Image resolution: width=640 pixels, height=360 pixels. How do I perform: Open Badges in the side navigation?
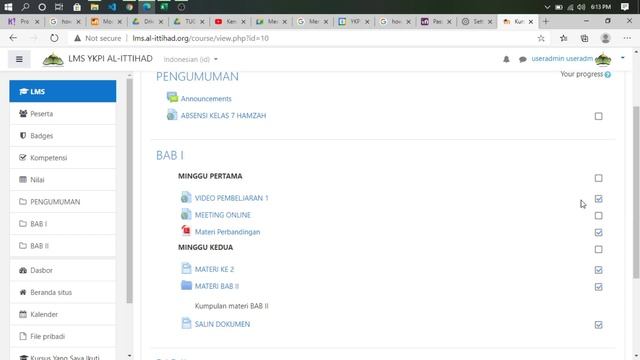click(x=63, y=136)
